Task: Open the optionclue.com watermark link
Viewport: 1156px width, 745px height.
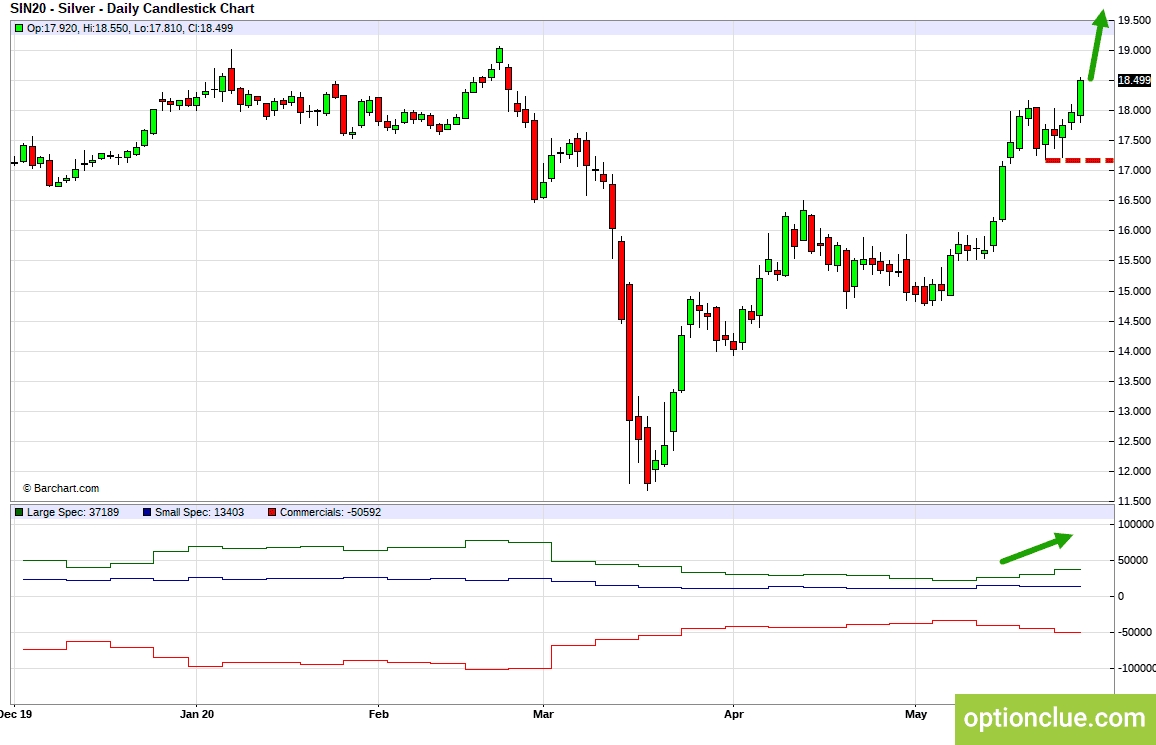Action: pyautogui.click(x=1054, y=718)
